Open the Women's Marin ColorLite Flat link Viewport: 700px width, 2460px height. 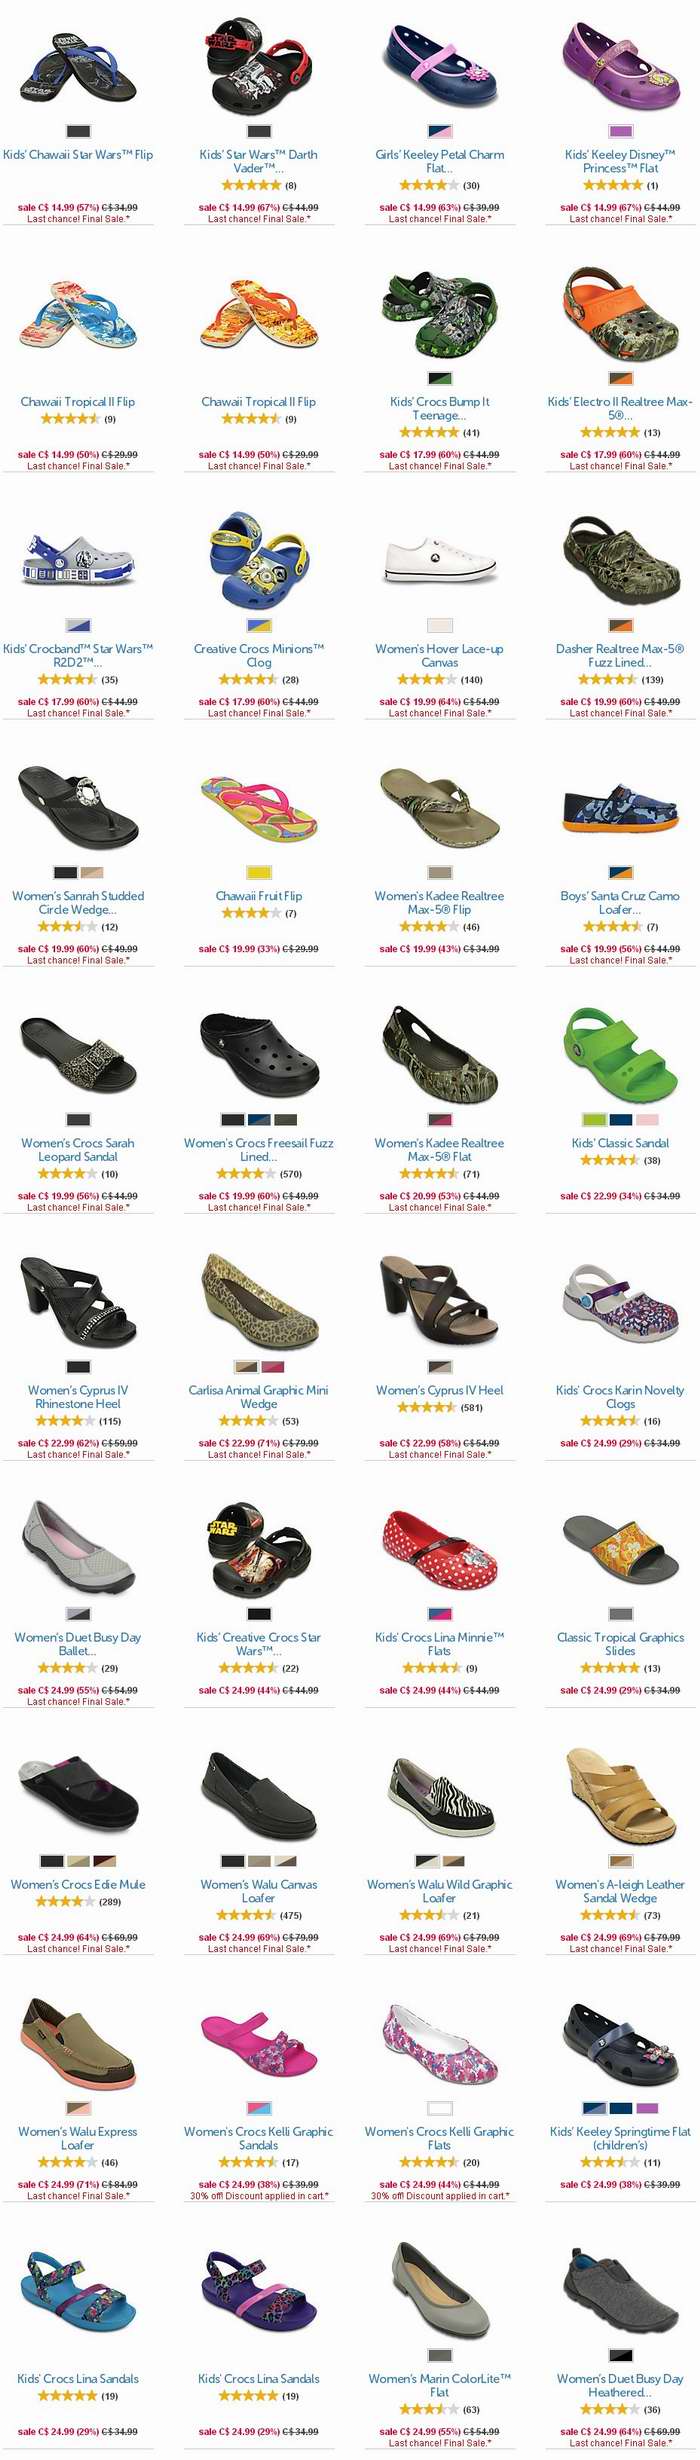click(x=439, y=2385)
